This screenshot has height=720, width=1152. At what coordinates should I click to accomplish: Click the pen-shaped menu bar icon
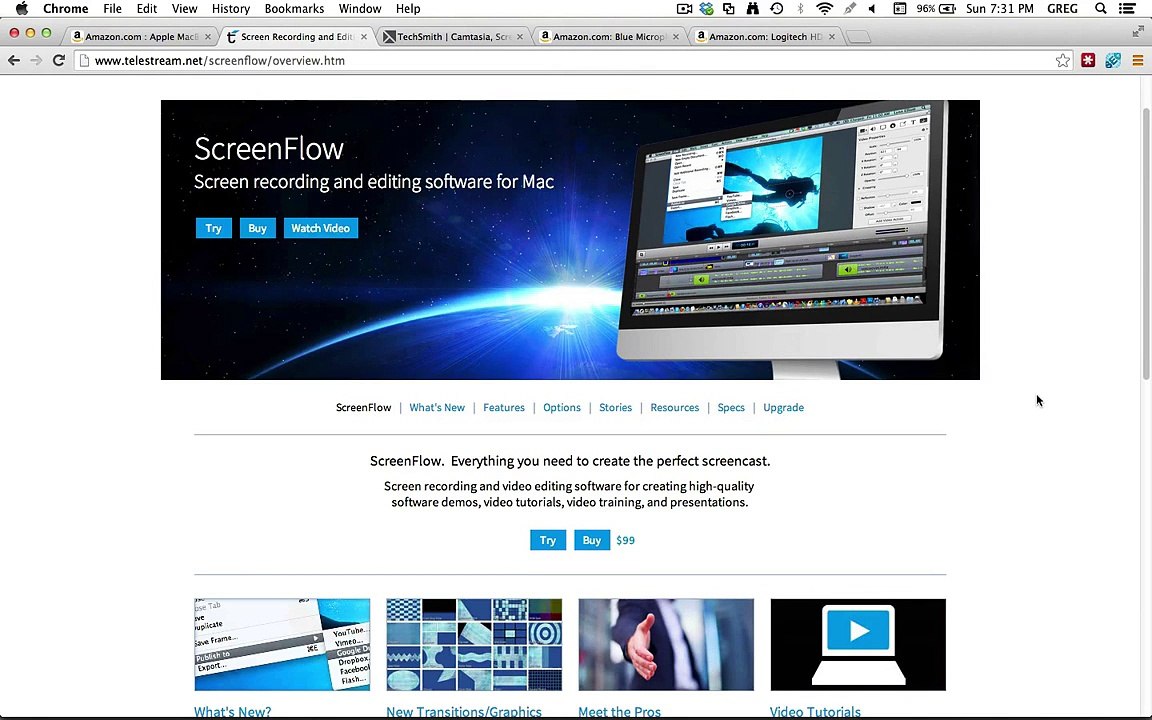pyautogui.click(x=850, y=9)
